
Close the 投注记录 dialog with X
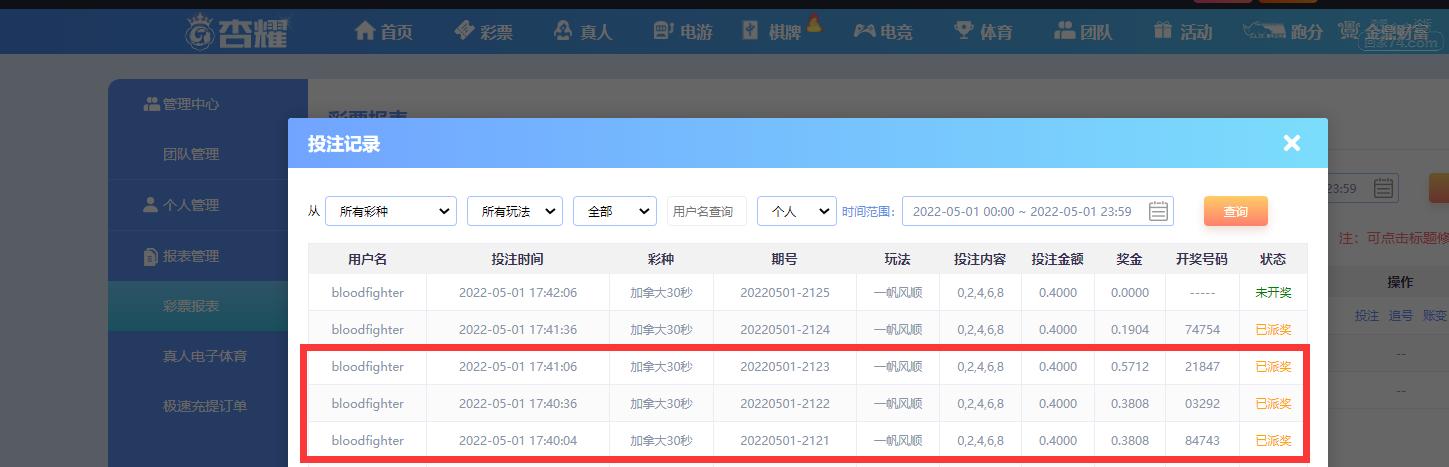1292,143
